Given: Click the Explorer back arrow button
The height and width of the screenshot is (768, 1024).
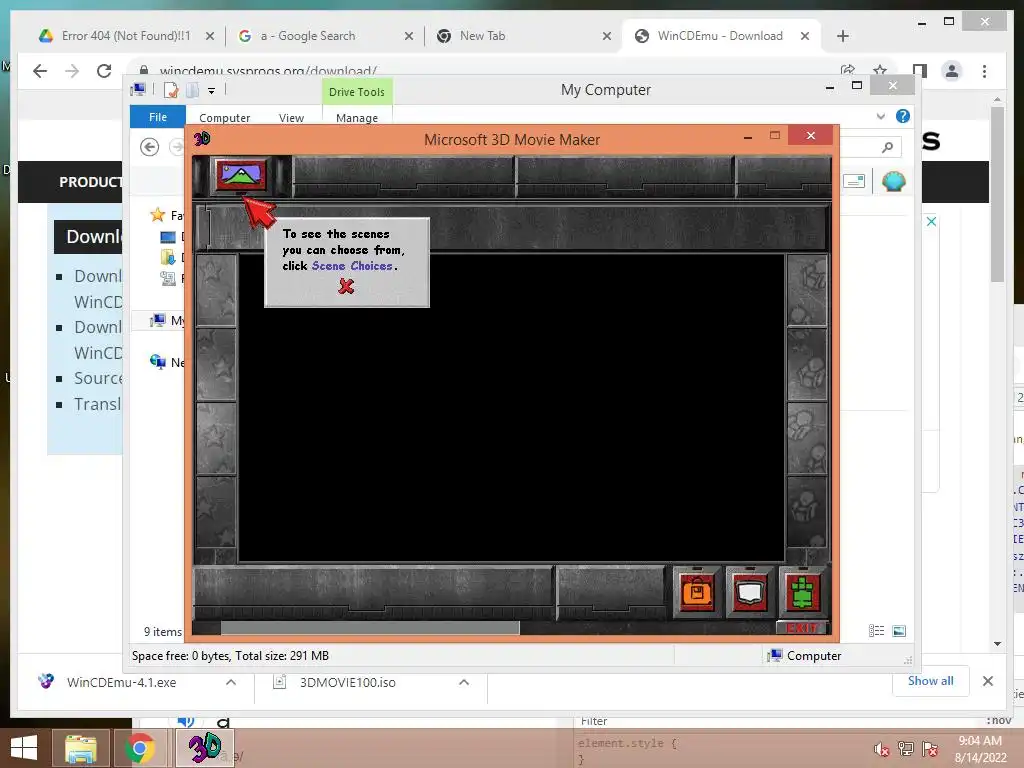Looking at the screenshot, I should (150, 147).
